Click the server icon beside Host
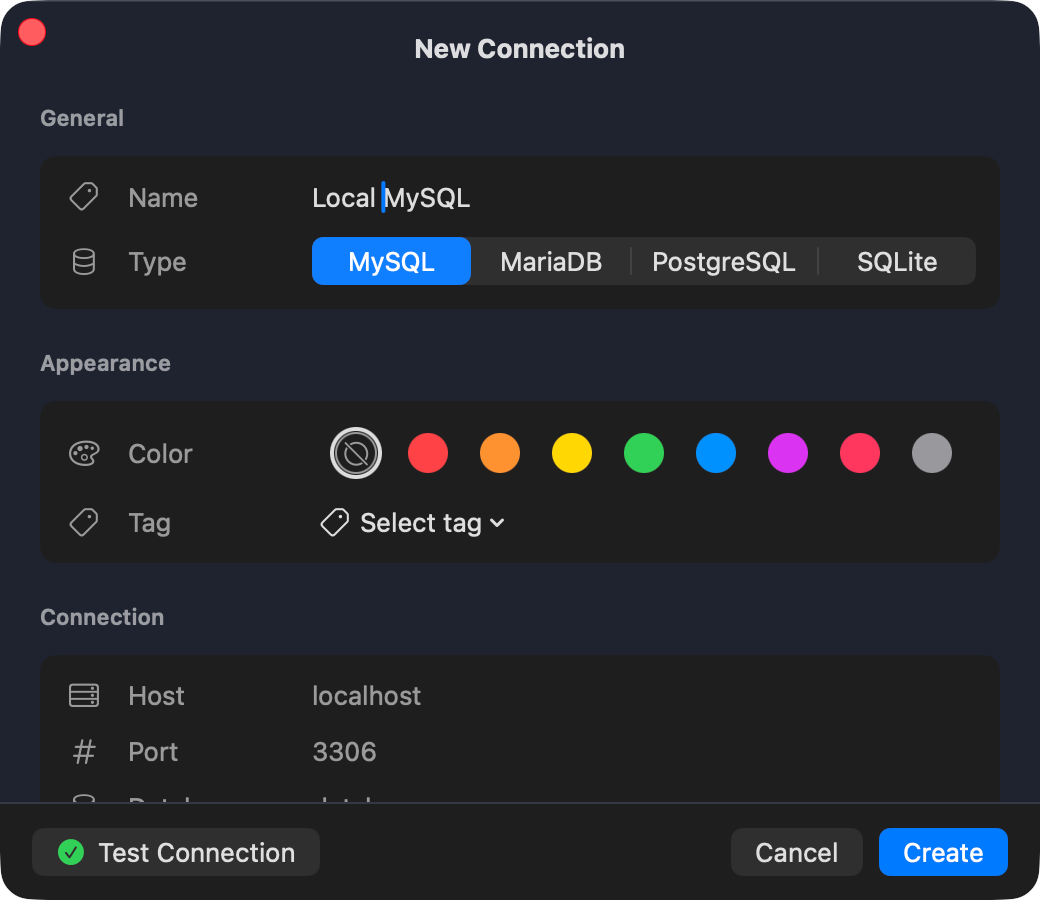1040x900 pixels. click(x=83, y=695)
